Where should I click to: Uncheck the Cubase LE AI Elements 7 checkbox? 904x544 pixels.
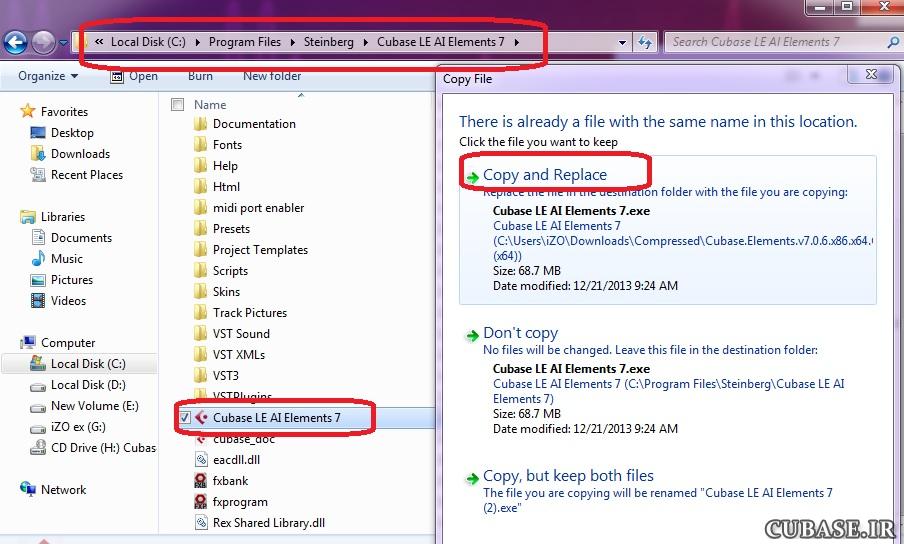(184, 417)
